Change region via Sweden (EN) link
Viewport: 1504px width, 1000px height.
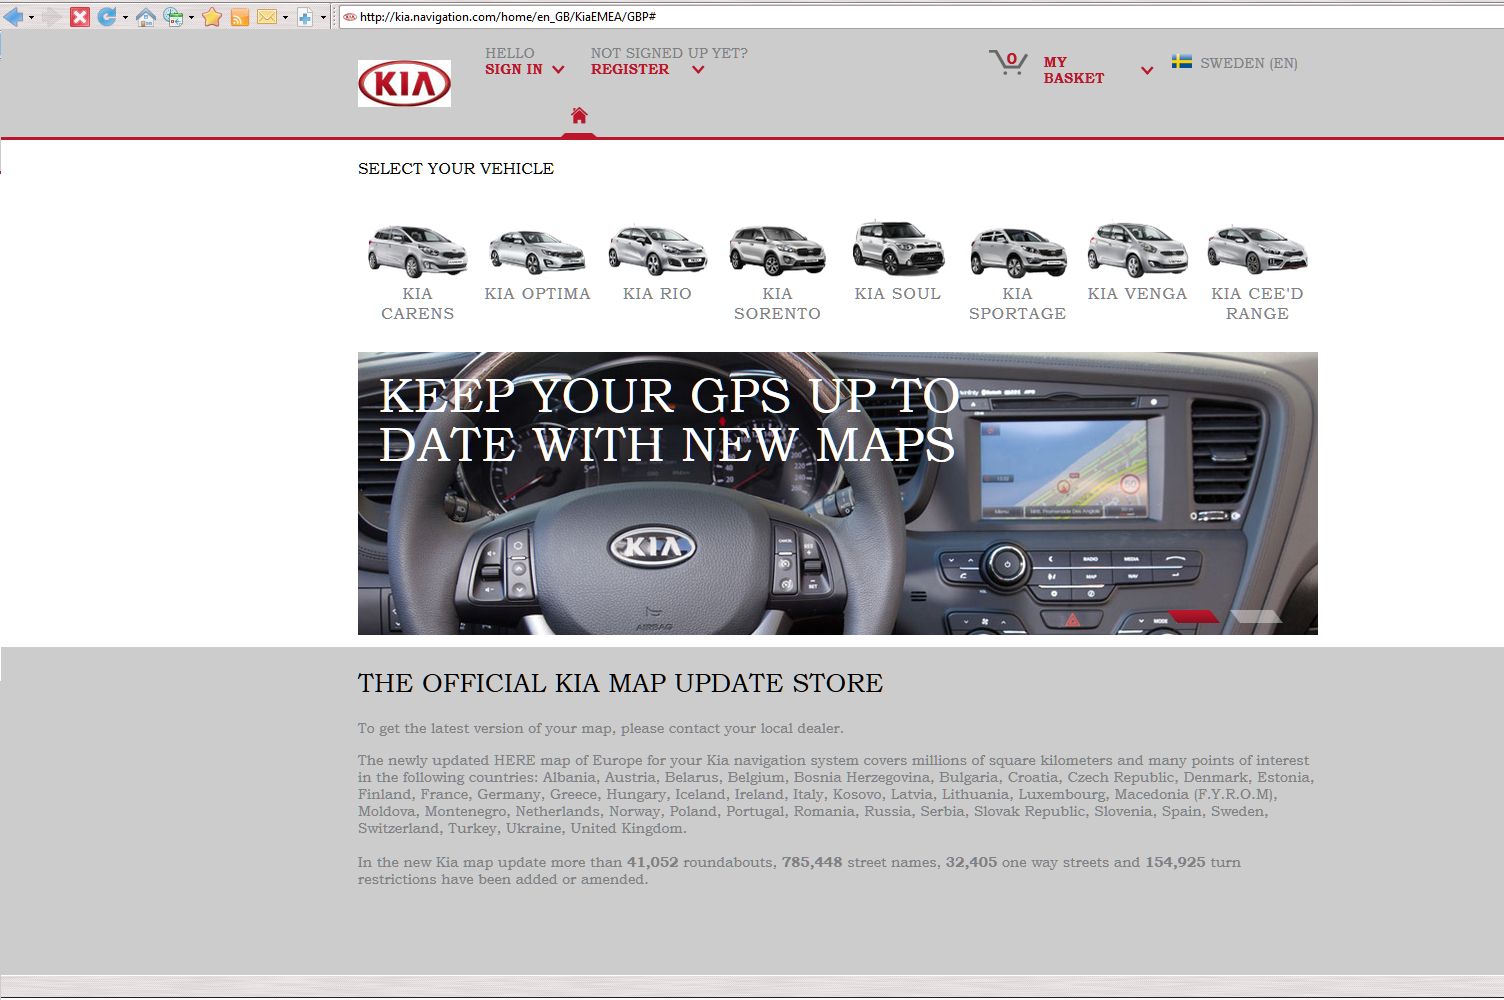(x=1236, y=63)
